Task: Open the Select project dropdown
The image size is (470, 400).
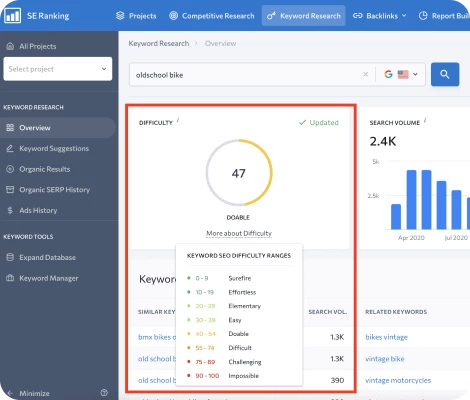Action: point(58,69)
